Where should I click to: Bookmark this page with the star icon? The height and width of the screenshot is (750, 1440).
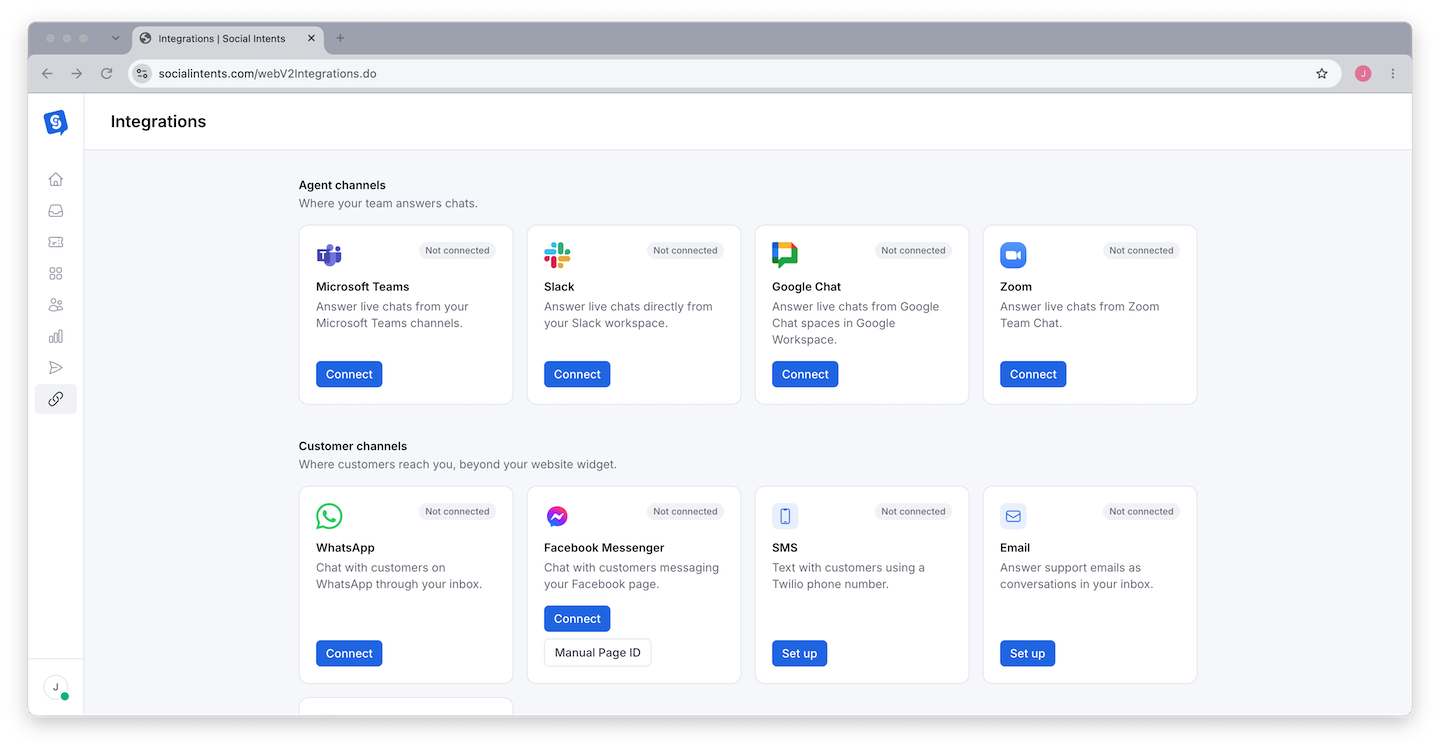click(1322, 73)
